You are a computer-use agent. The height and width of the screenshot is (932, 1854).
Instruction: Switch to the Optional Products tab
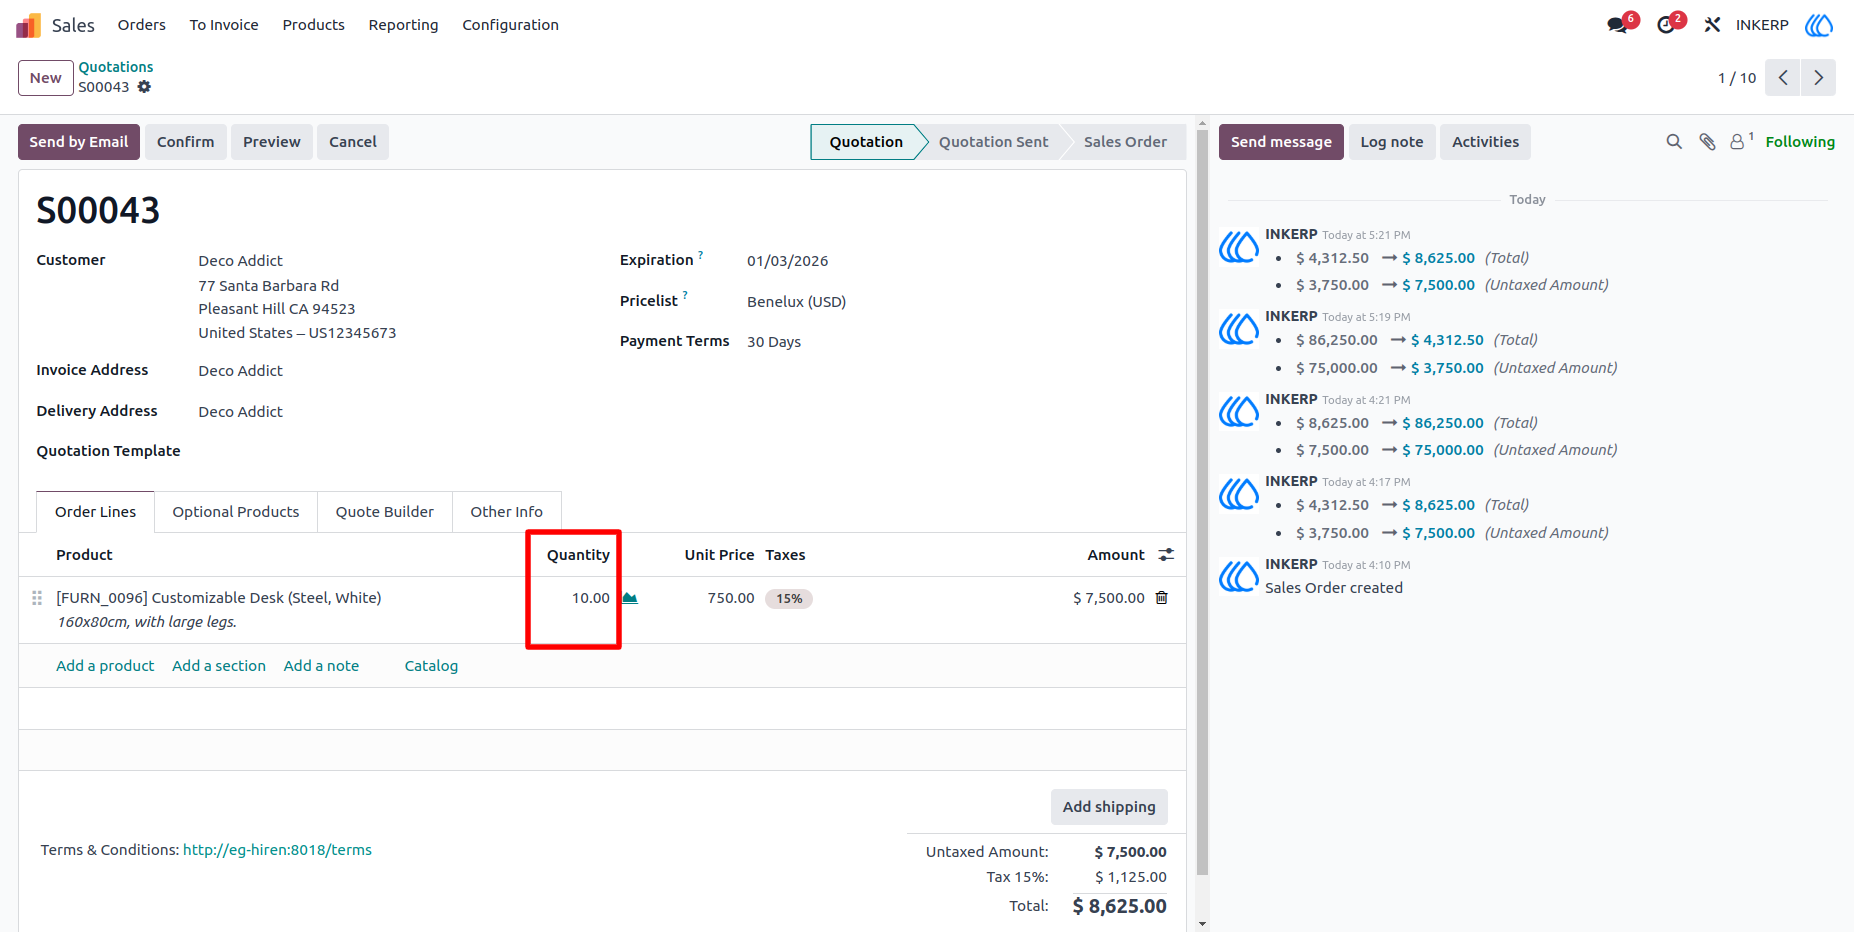click(x=236, y=512)
